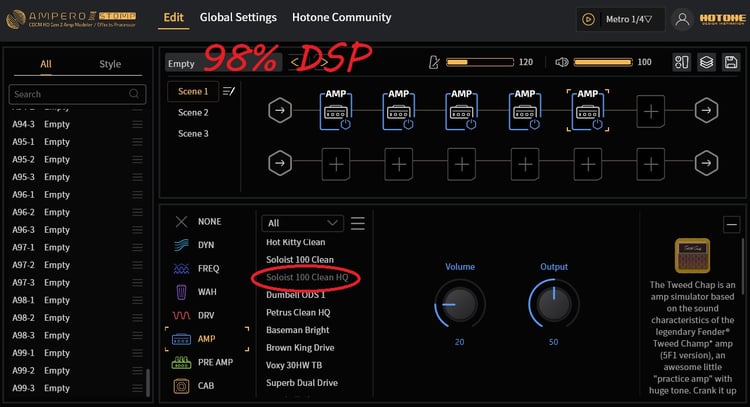Viewport: 750px width, 407px height.
Task: Click the patch list scrollbar
Action: coord(148,382)
